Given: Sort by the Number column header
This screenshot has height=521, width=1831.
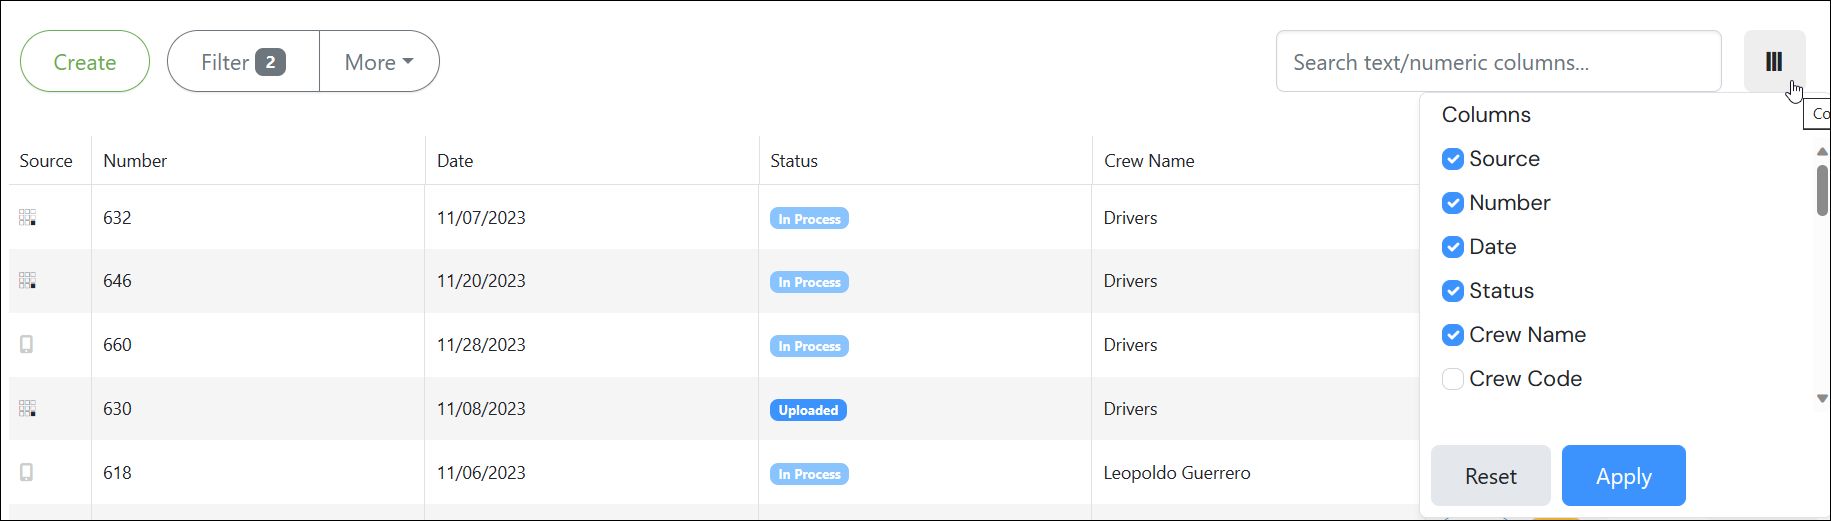Looking at the screenshot, I should [x=135, y=161].
